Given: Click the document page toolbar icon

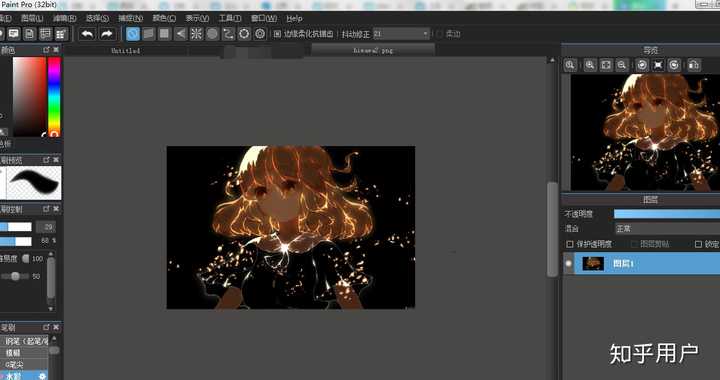Looking at the screenshot, I should [29, 34].
